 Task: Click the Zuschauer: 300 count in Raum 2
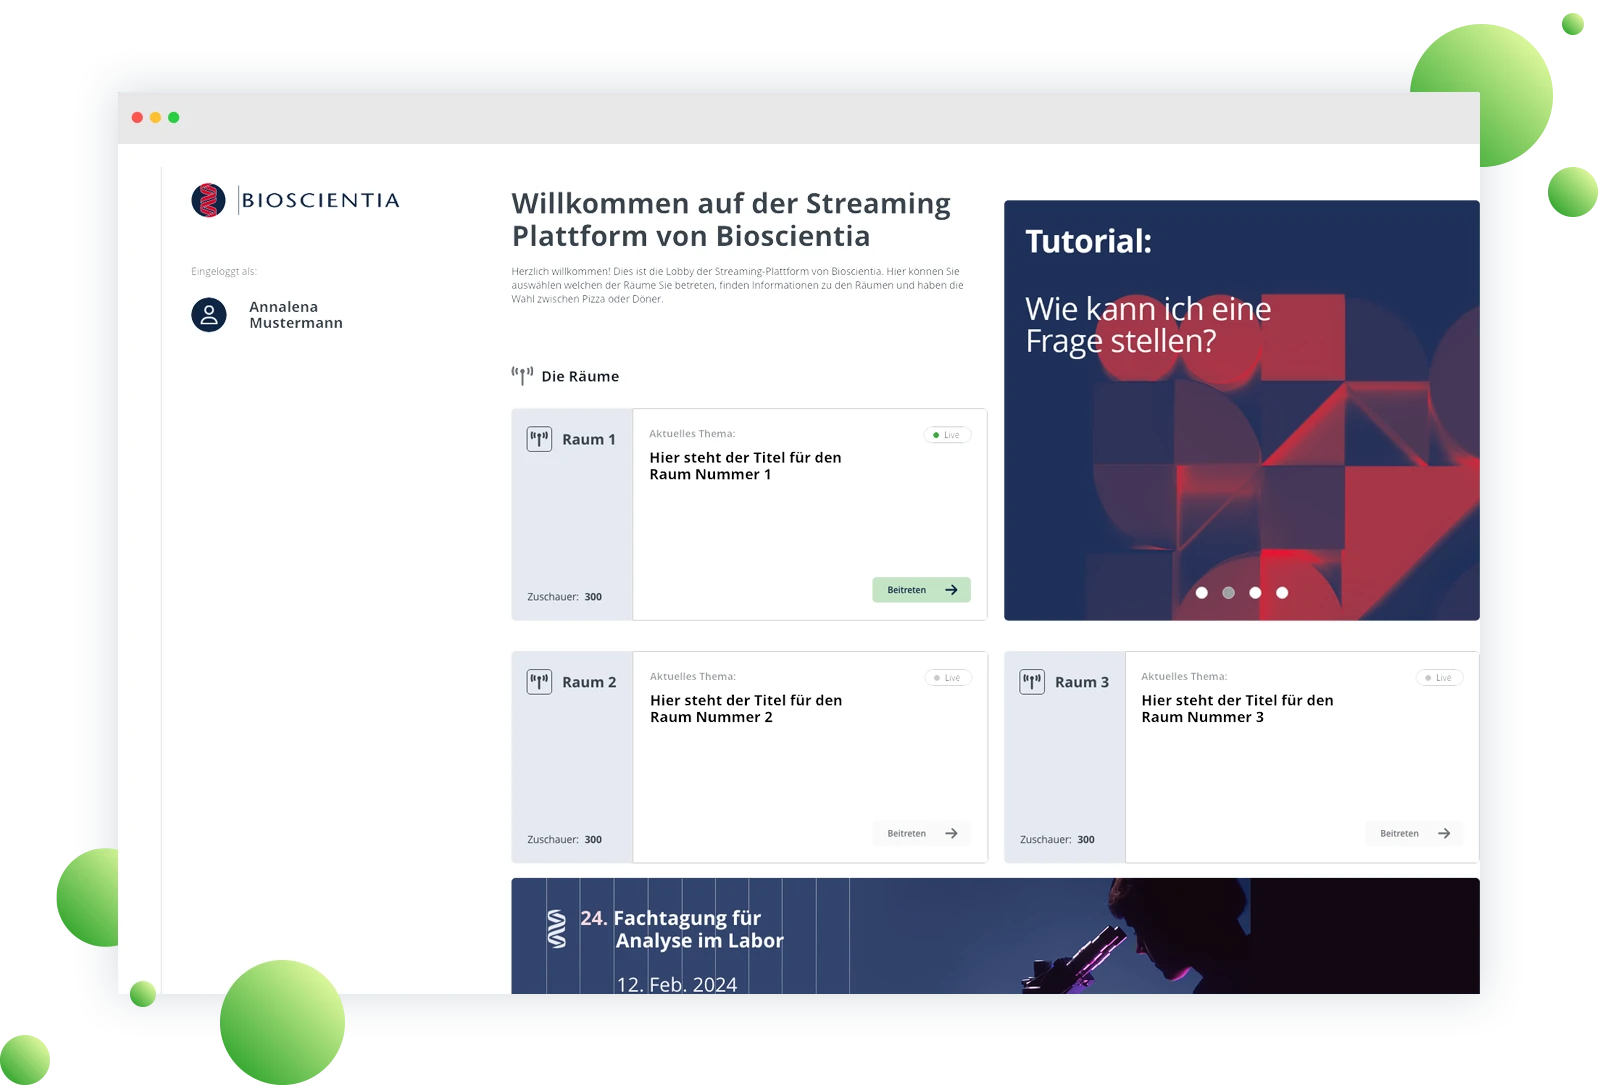click(x=565, y=840)
